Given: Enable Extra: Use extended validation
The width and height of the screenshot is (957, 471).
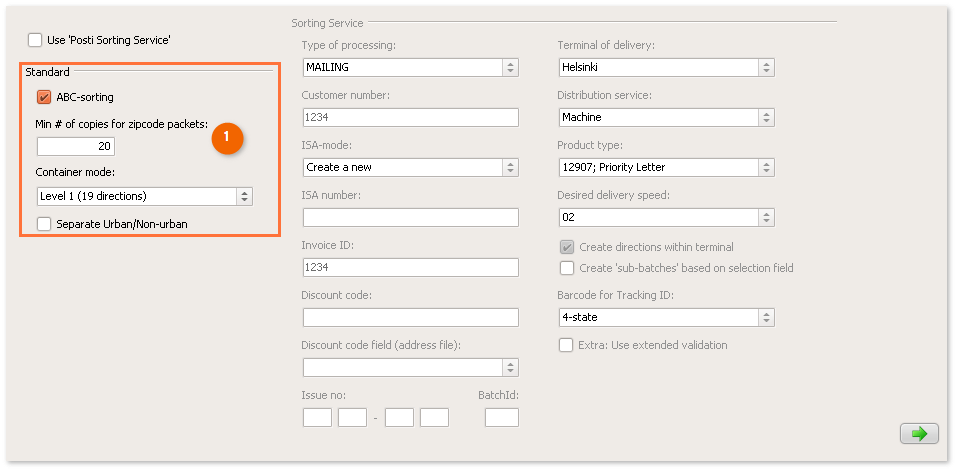Looking at the screenshot, I should [x=567, y=345].
